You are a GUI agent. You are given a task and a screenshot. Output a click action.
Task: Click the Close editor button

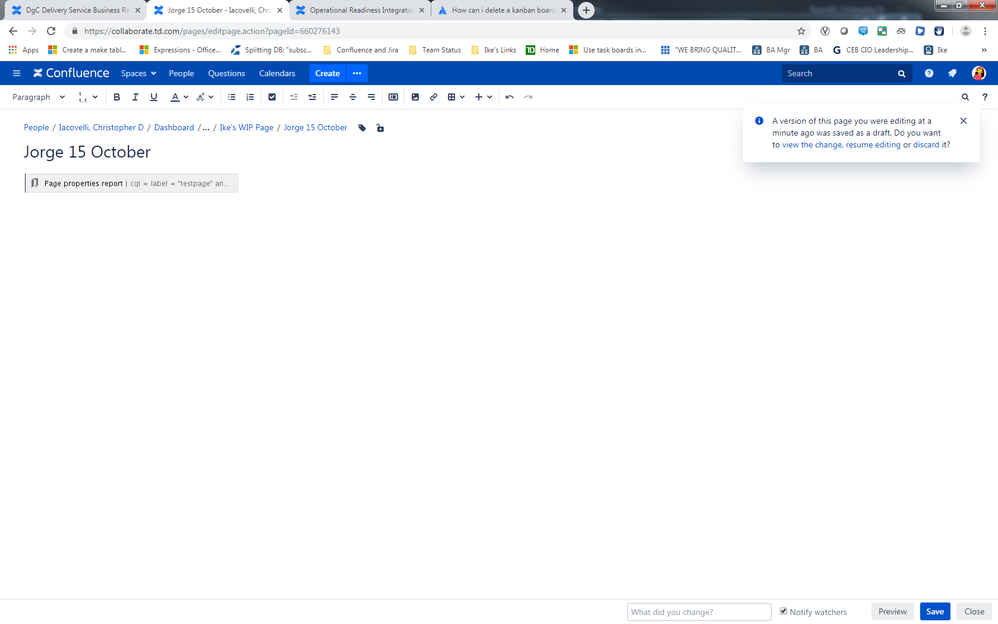pyautogui.click(x=974, y=611)
